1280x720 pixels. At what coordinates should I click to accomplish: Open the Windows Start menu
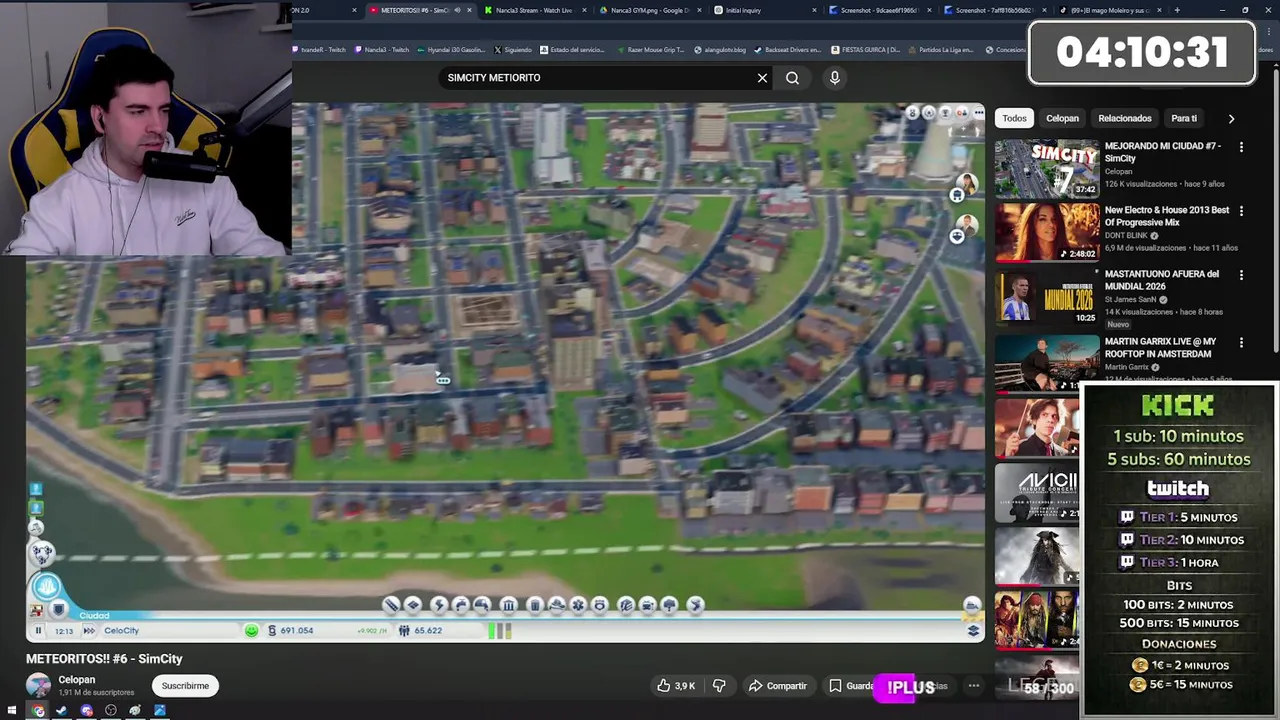point(12,710)
